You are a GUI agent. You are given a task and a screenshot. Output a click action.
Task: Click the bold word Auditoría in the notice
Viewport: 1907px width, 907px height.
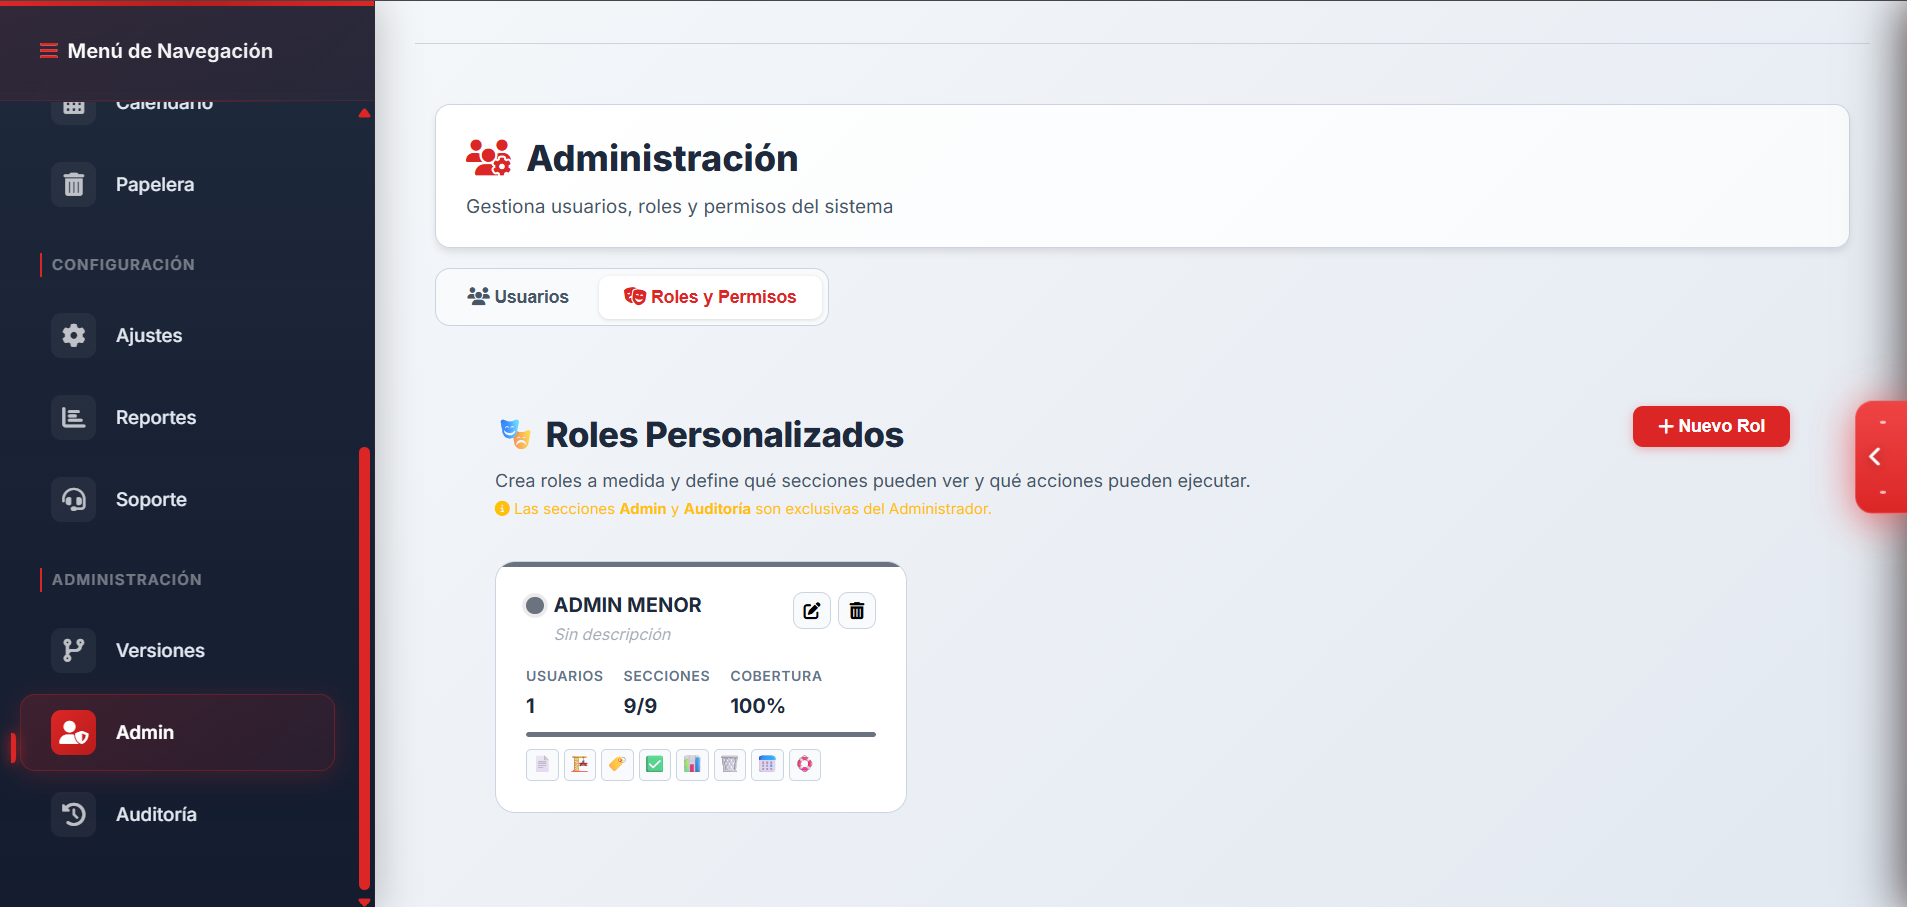tap(717, 509)
